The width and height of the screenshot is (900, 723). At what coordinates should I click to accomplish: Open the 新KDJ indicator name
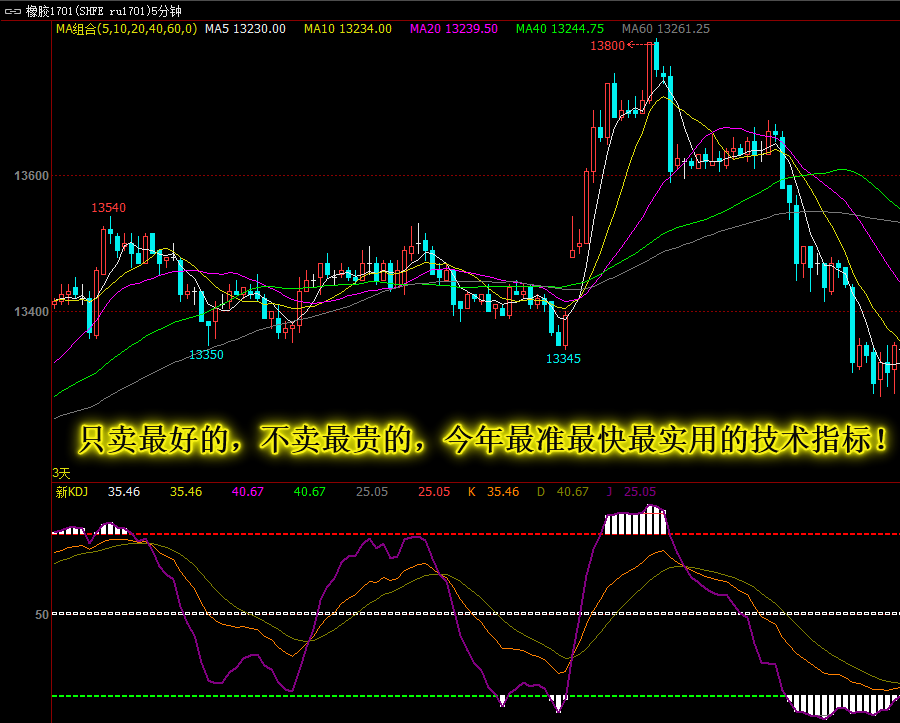(x=72, y=492)
